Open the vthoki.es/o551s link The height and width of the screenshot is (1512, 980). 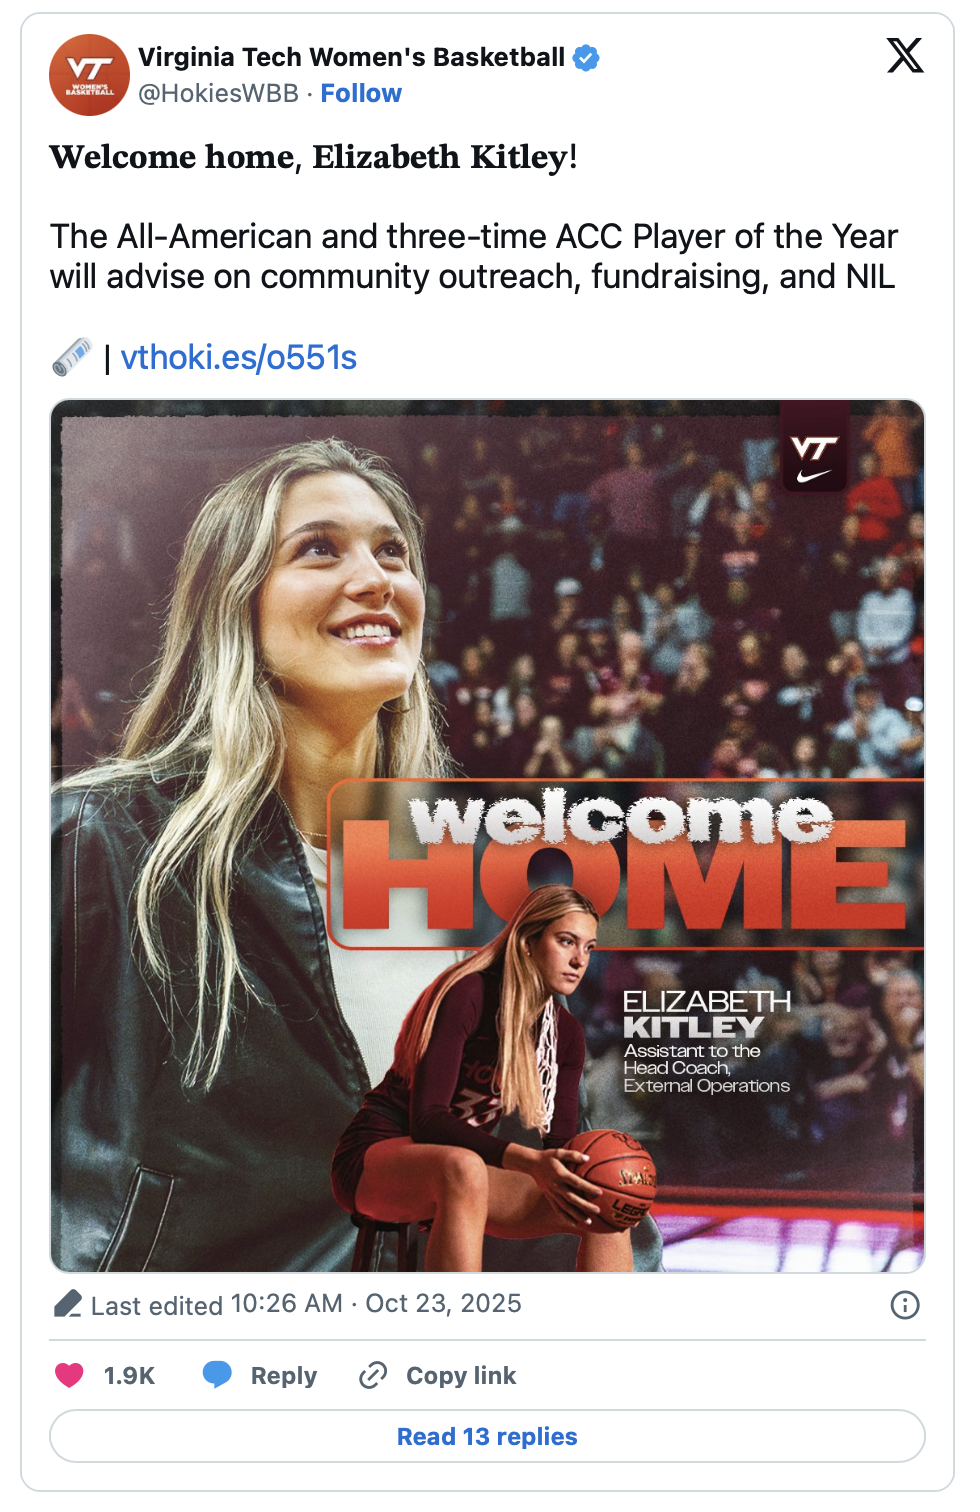pyautogui.click(x=239, y=357)
